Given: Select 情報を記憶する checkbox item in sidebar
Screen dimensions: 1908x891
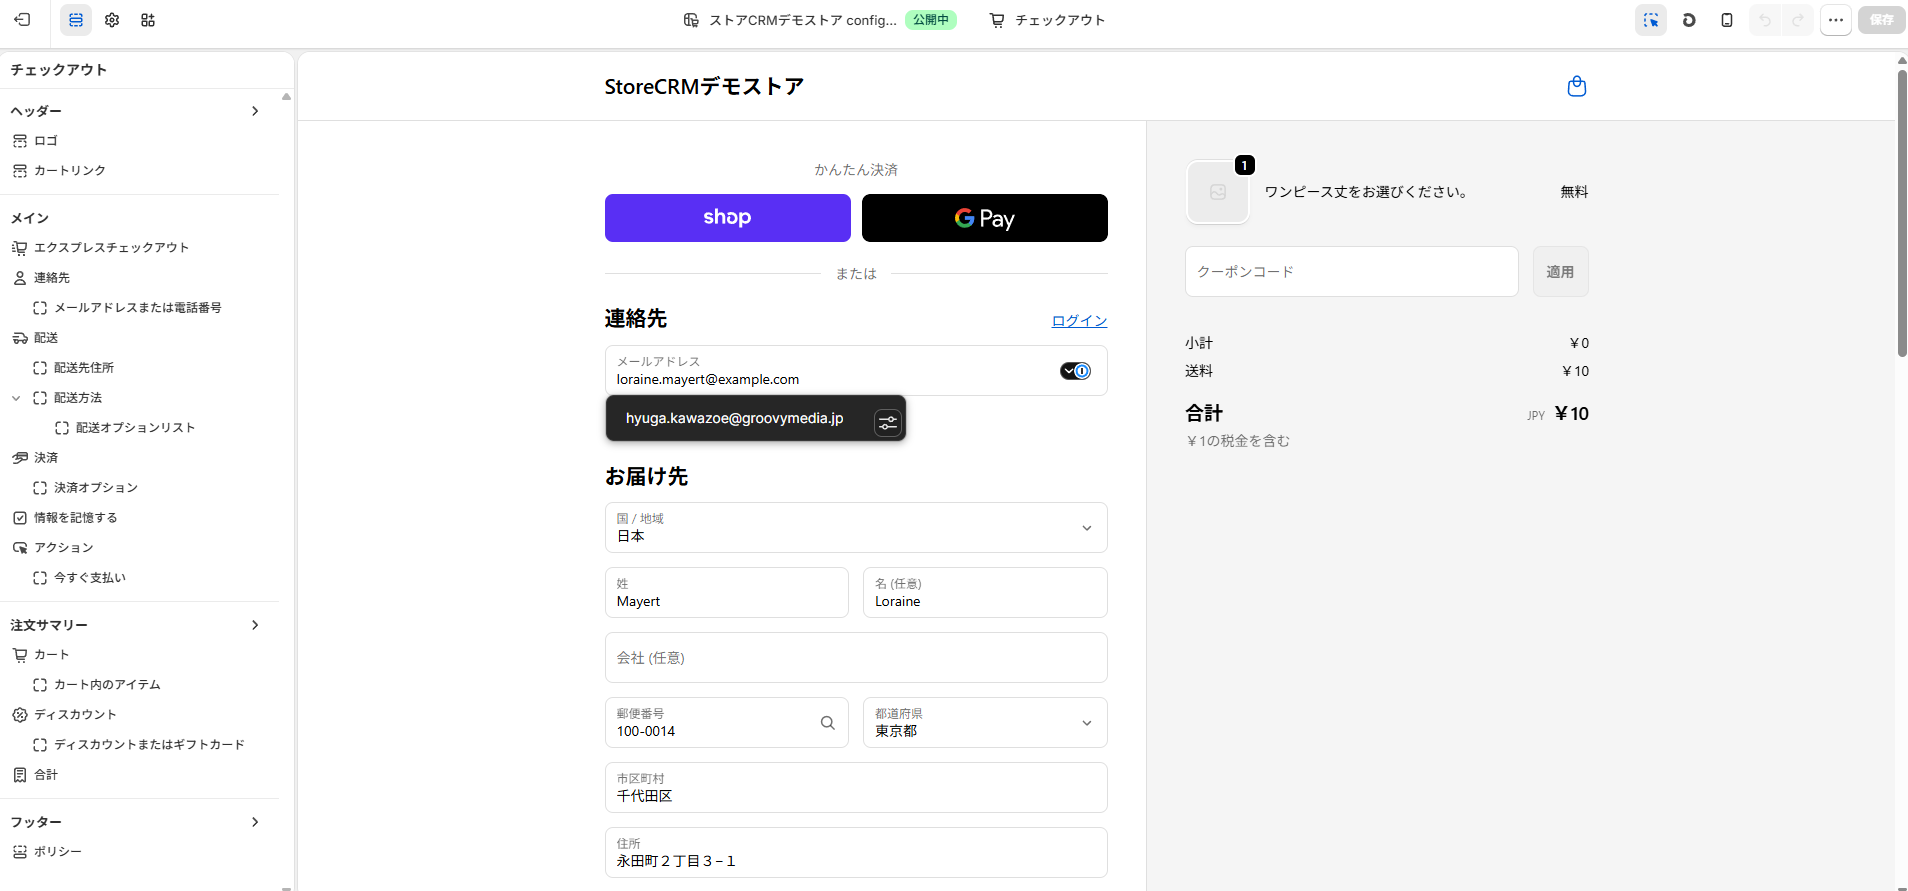Looking at the screenshot, I should [x=75, y=518].
